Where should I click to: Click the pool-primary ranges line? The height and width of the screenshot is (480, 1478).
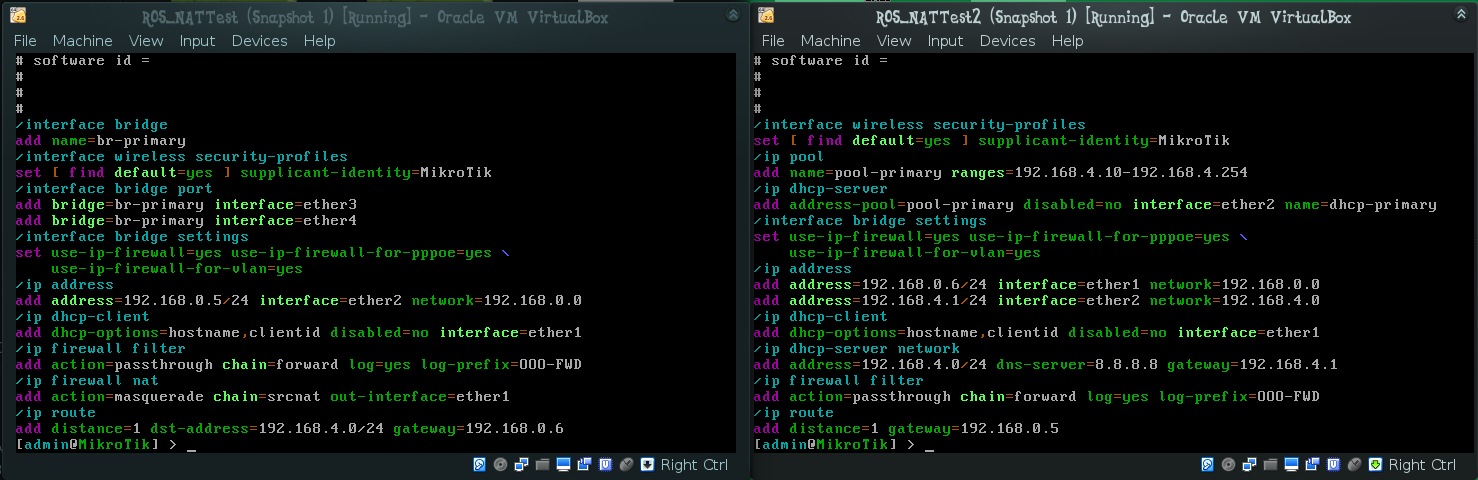coord(1001,173)
